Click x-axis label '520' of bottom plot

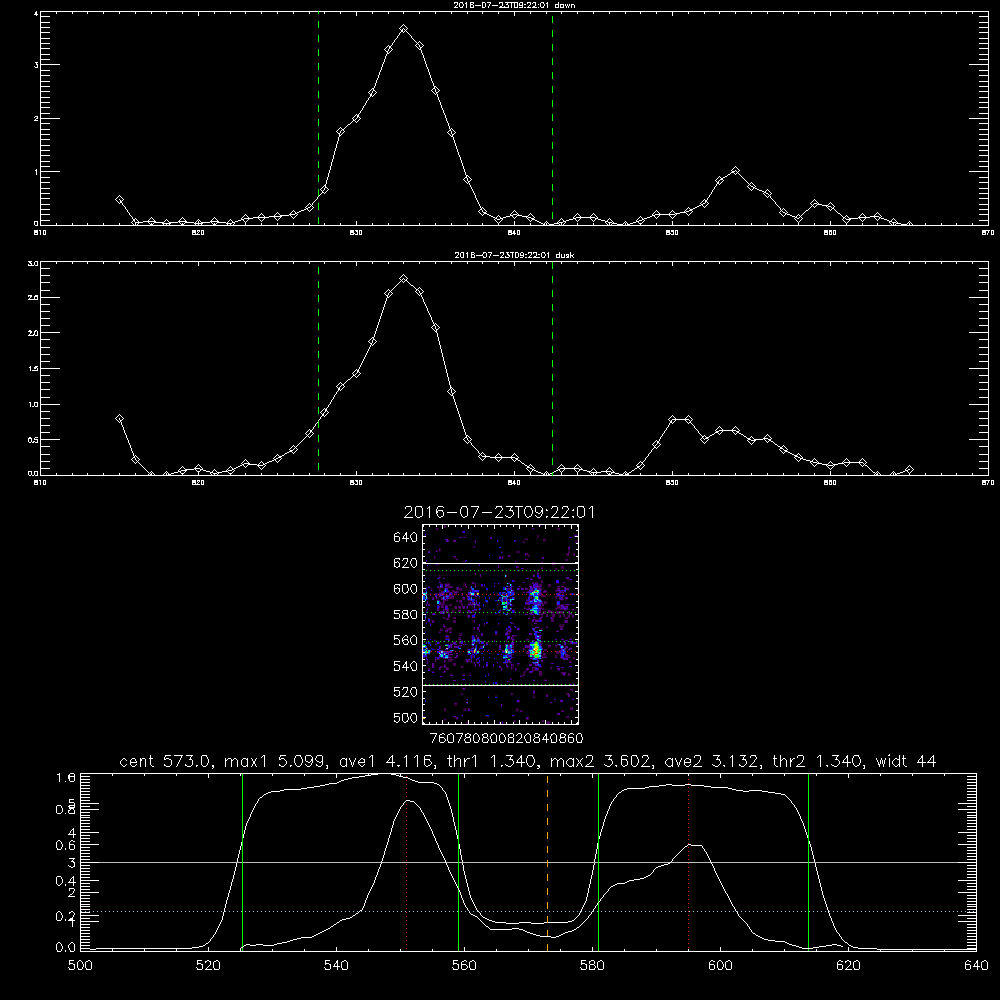(208, 966)
